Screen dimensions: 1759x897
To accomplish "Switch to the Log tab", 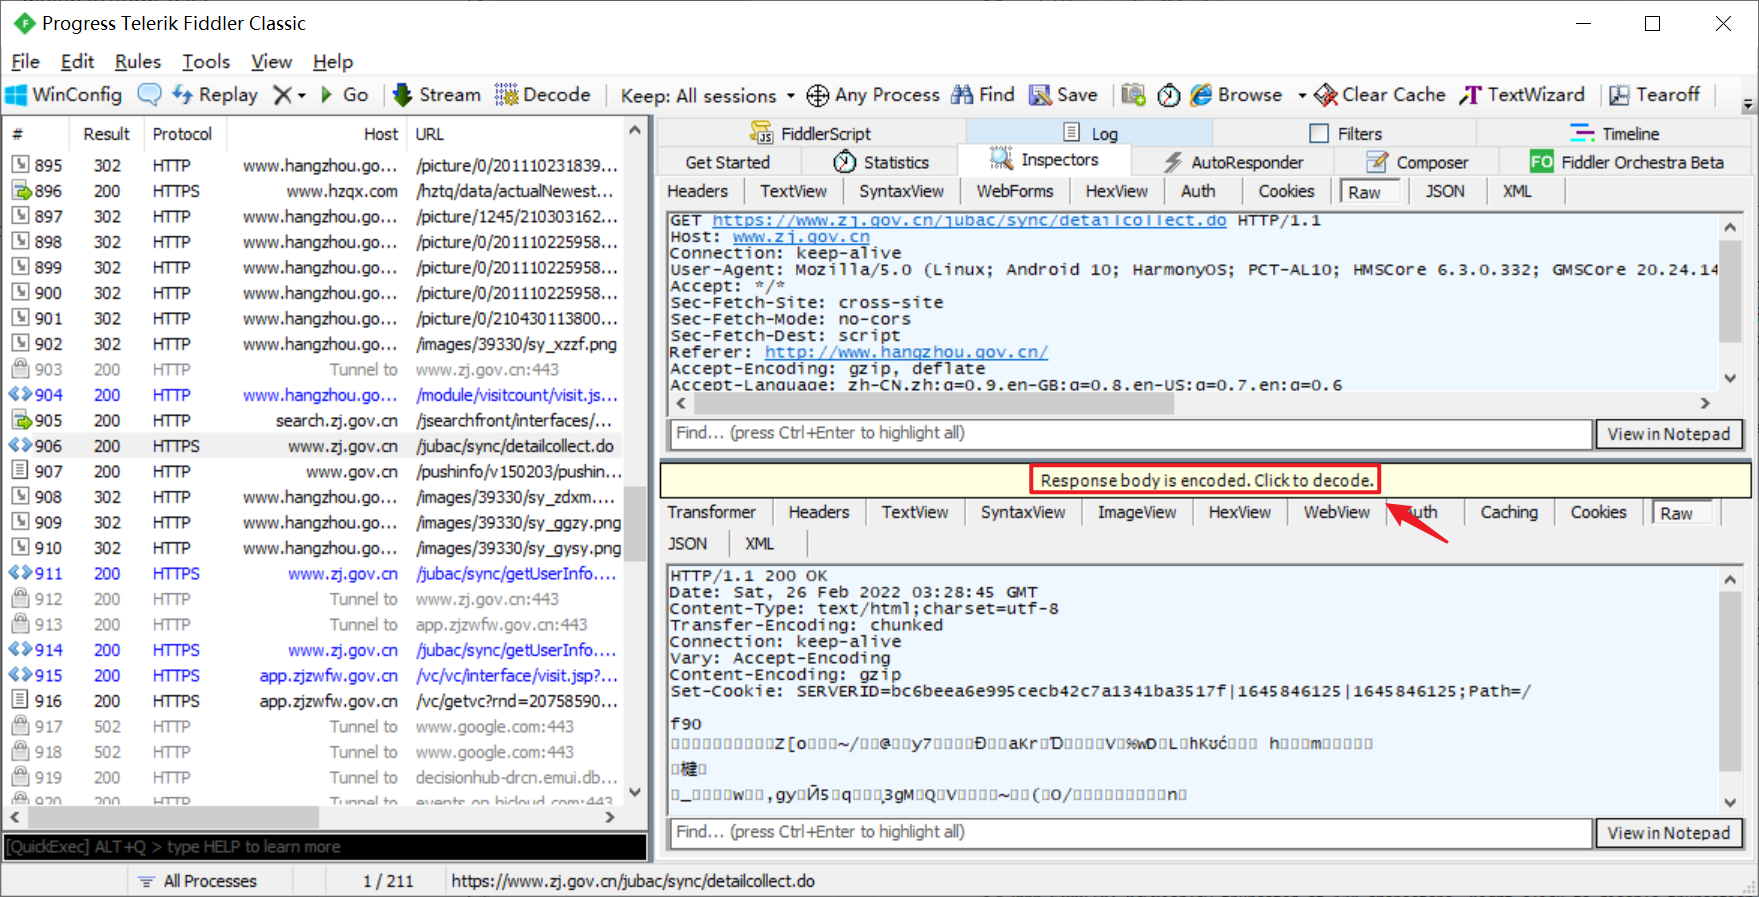I will pos(1090,133).
